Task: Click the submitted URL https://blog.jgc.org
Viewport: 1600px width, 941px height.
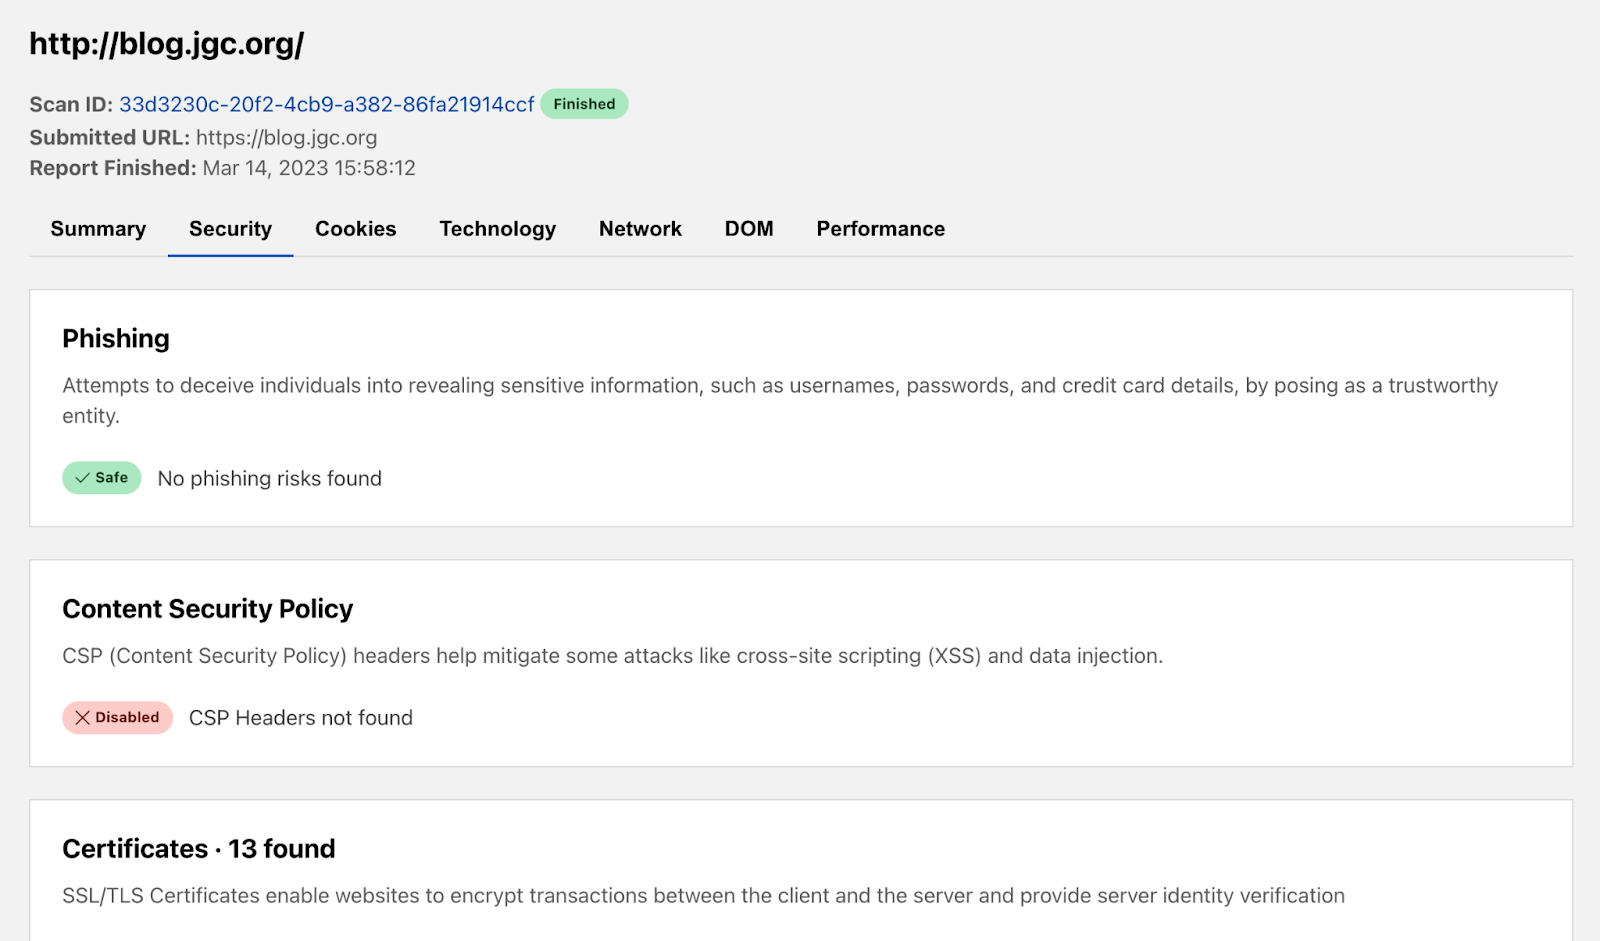Action: click(x=287, y=138)
